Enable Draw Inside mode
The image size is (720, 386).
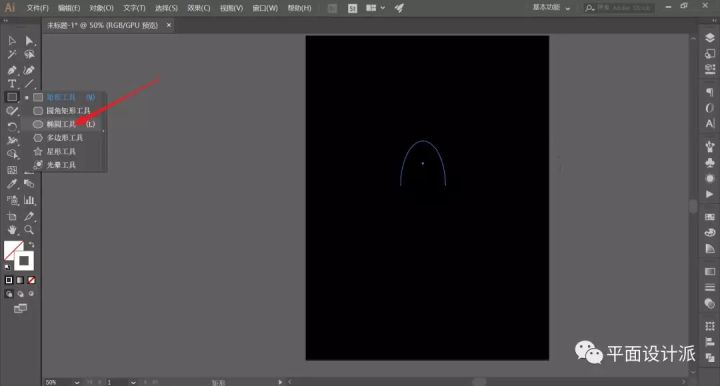31,294
